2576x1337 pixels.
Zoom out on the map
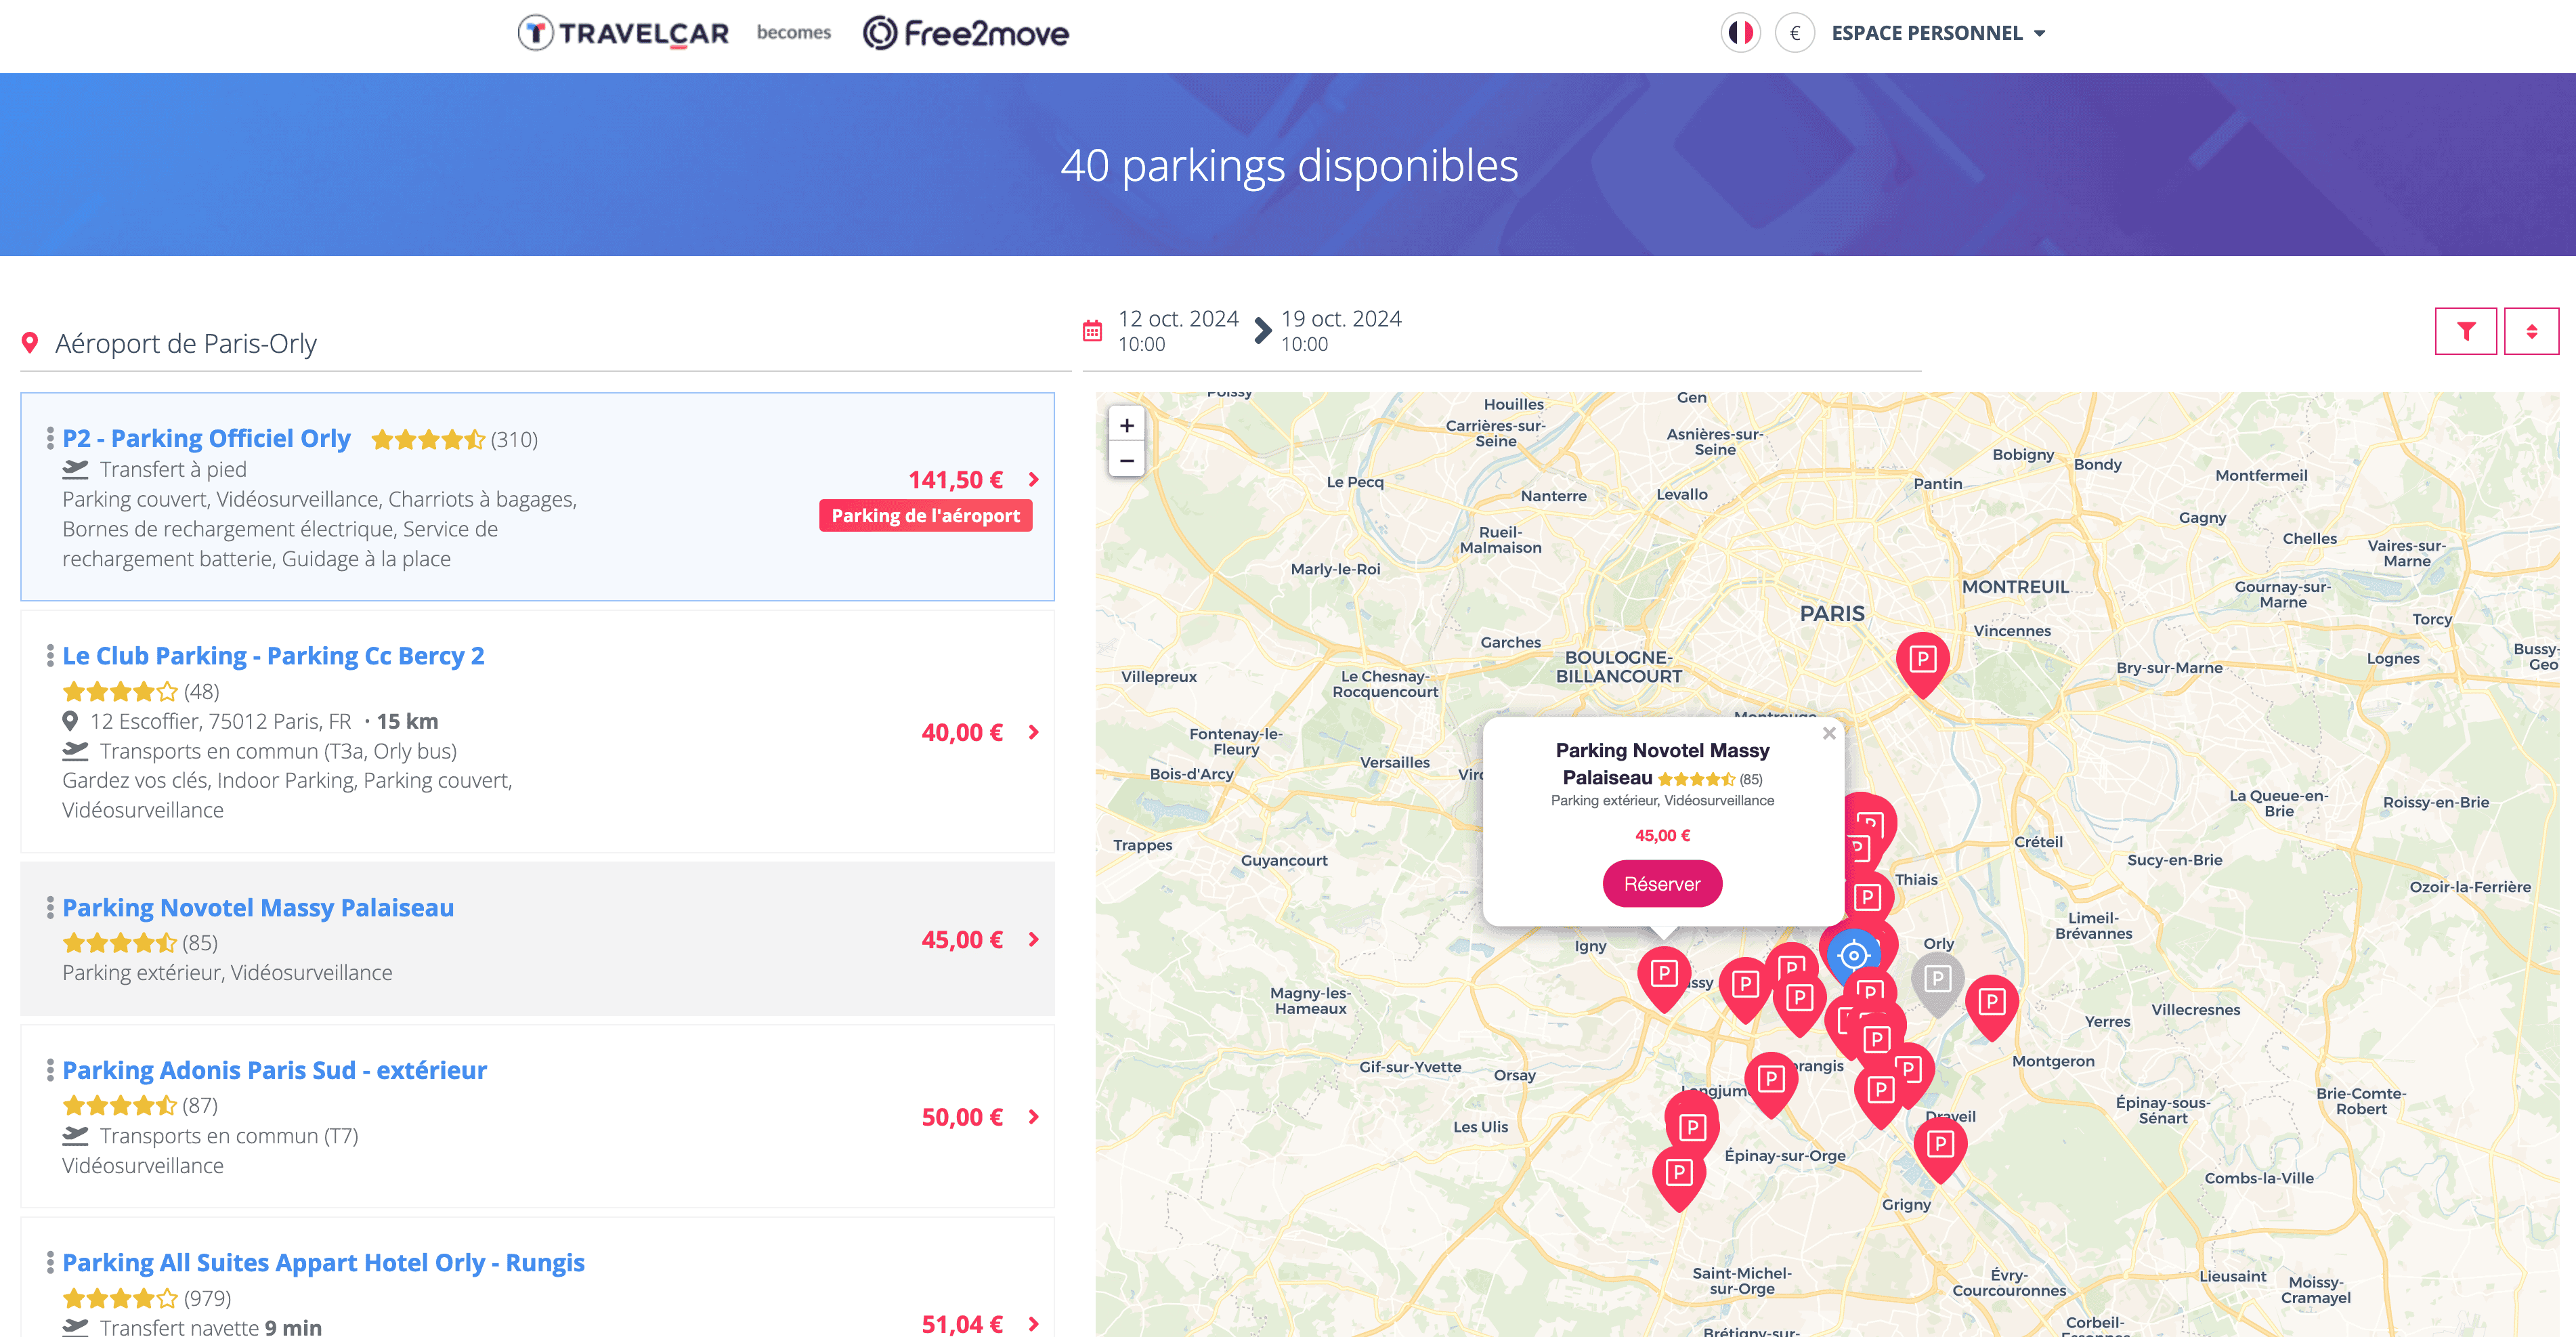pyautogui.click(x=1127, y=460)
